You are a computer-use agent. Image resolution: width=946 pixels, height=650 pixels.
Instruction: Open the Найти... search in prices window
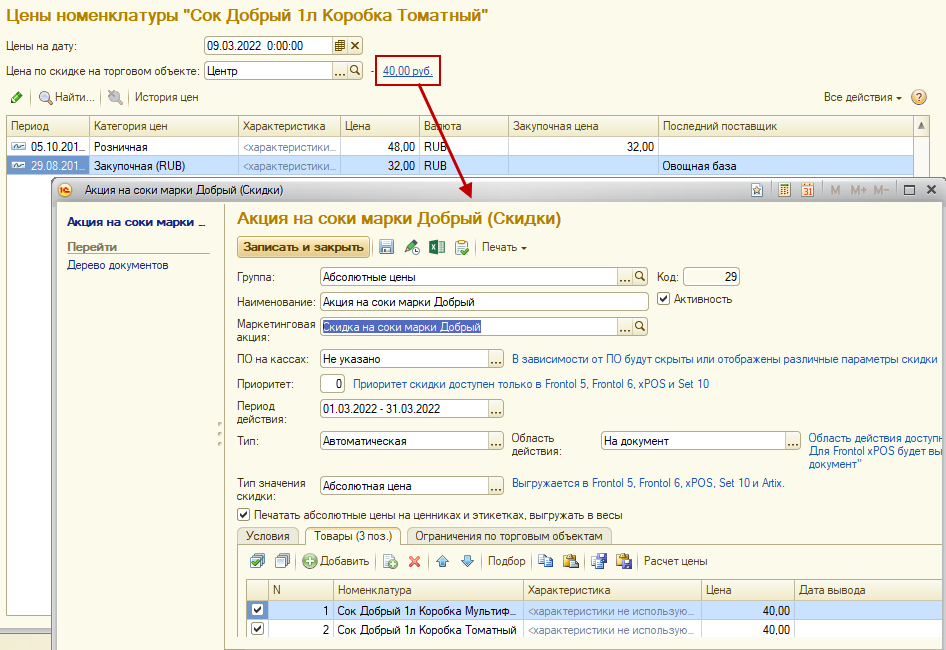pos(66,97)
